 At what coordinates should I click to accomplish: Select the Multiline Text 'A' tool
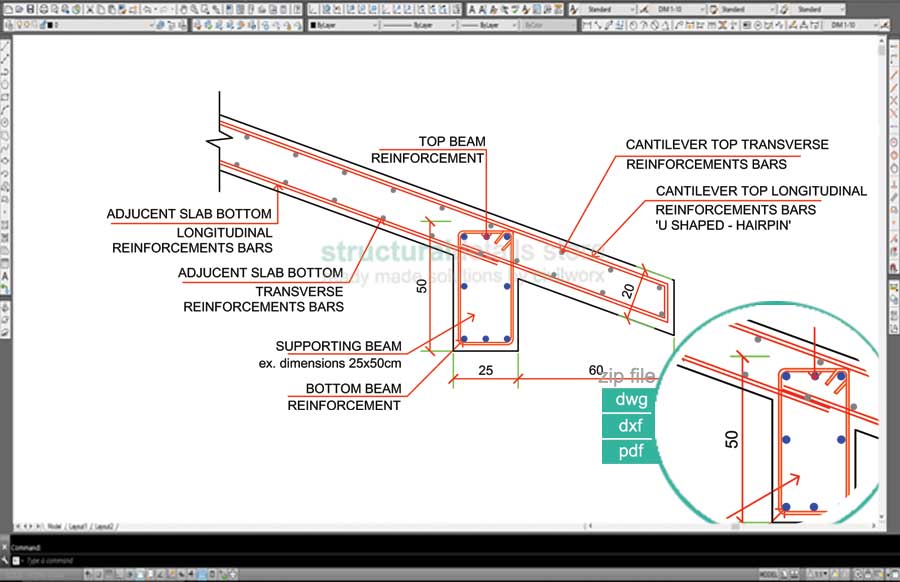(6, 275)
